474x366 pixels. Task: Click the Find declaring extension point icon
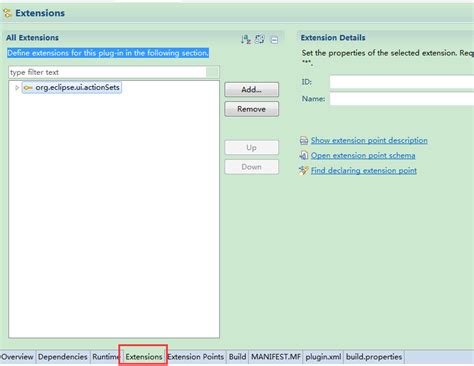point(304,170)
